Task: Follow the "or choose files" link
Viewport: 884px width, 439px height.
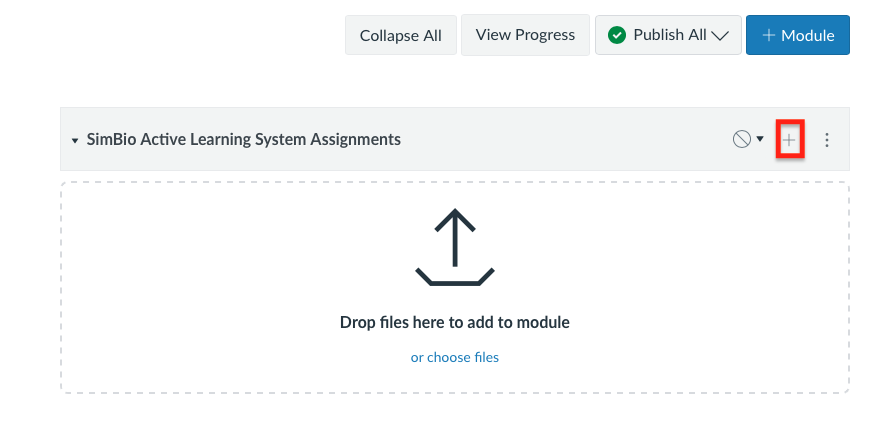Action: (455, 357)
